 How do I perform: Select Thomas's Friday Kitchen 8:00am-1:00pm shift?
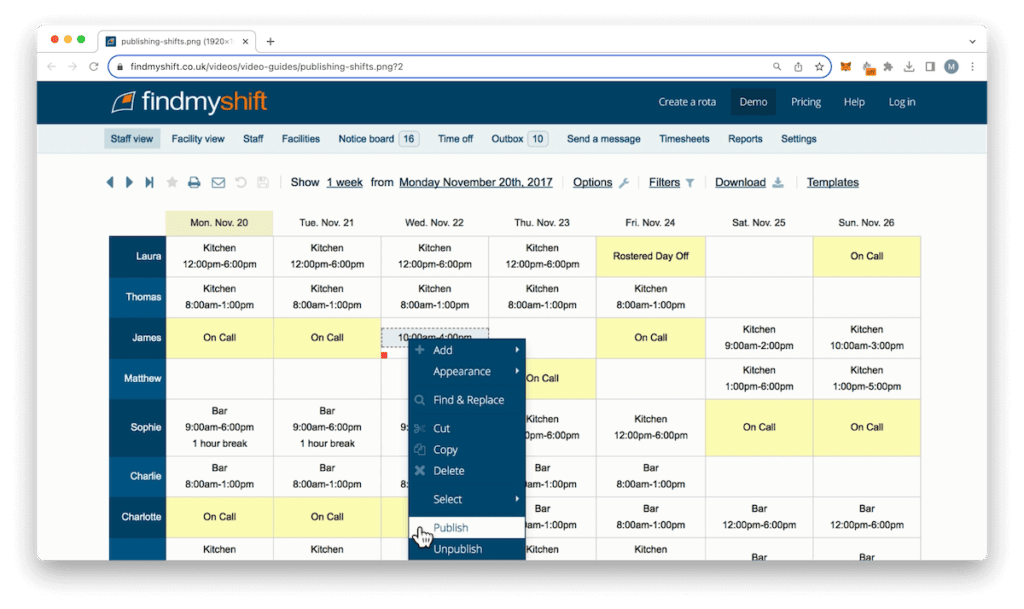coord(650,296)
